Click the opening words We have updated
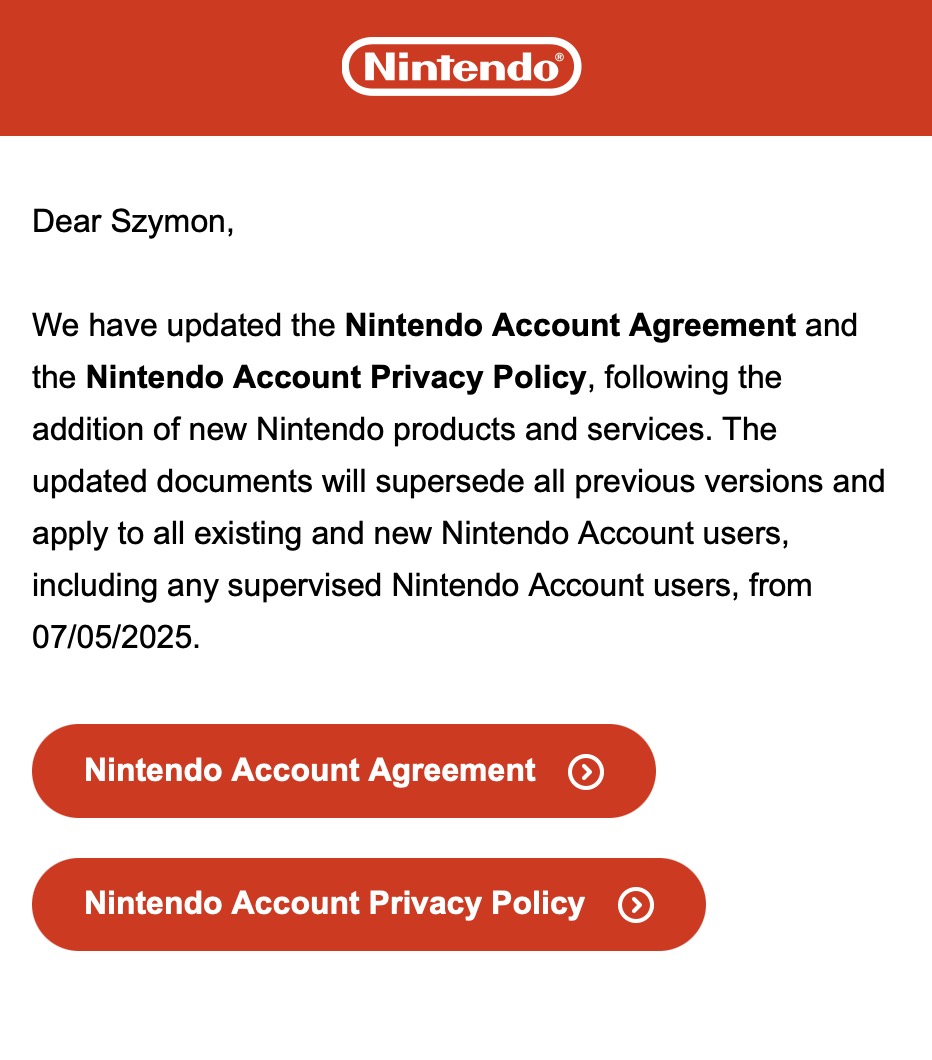 click(183, 325)
